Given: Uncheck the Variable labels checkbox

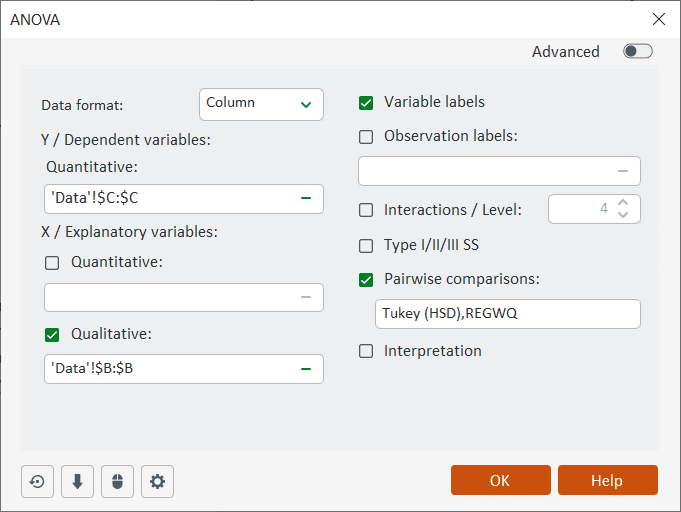Looking at the screenshot, I should tap(366, 102).
